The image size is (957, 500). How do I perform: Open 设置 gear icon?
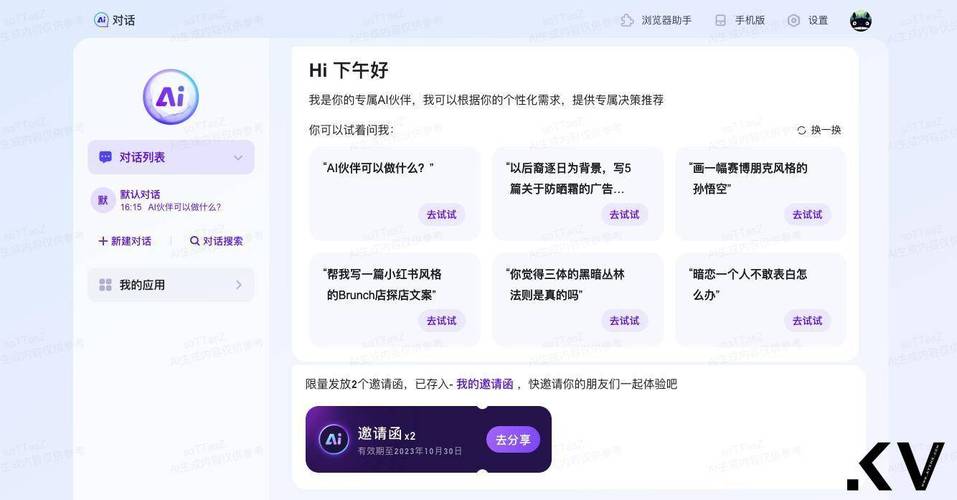tap(793, 21)
